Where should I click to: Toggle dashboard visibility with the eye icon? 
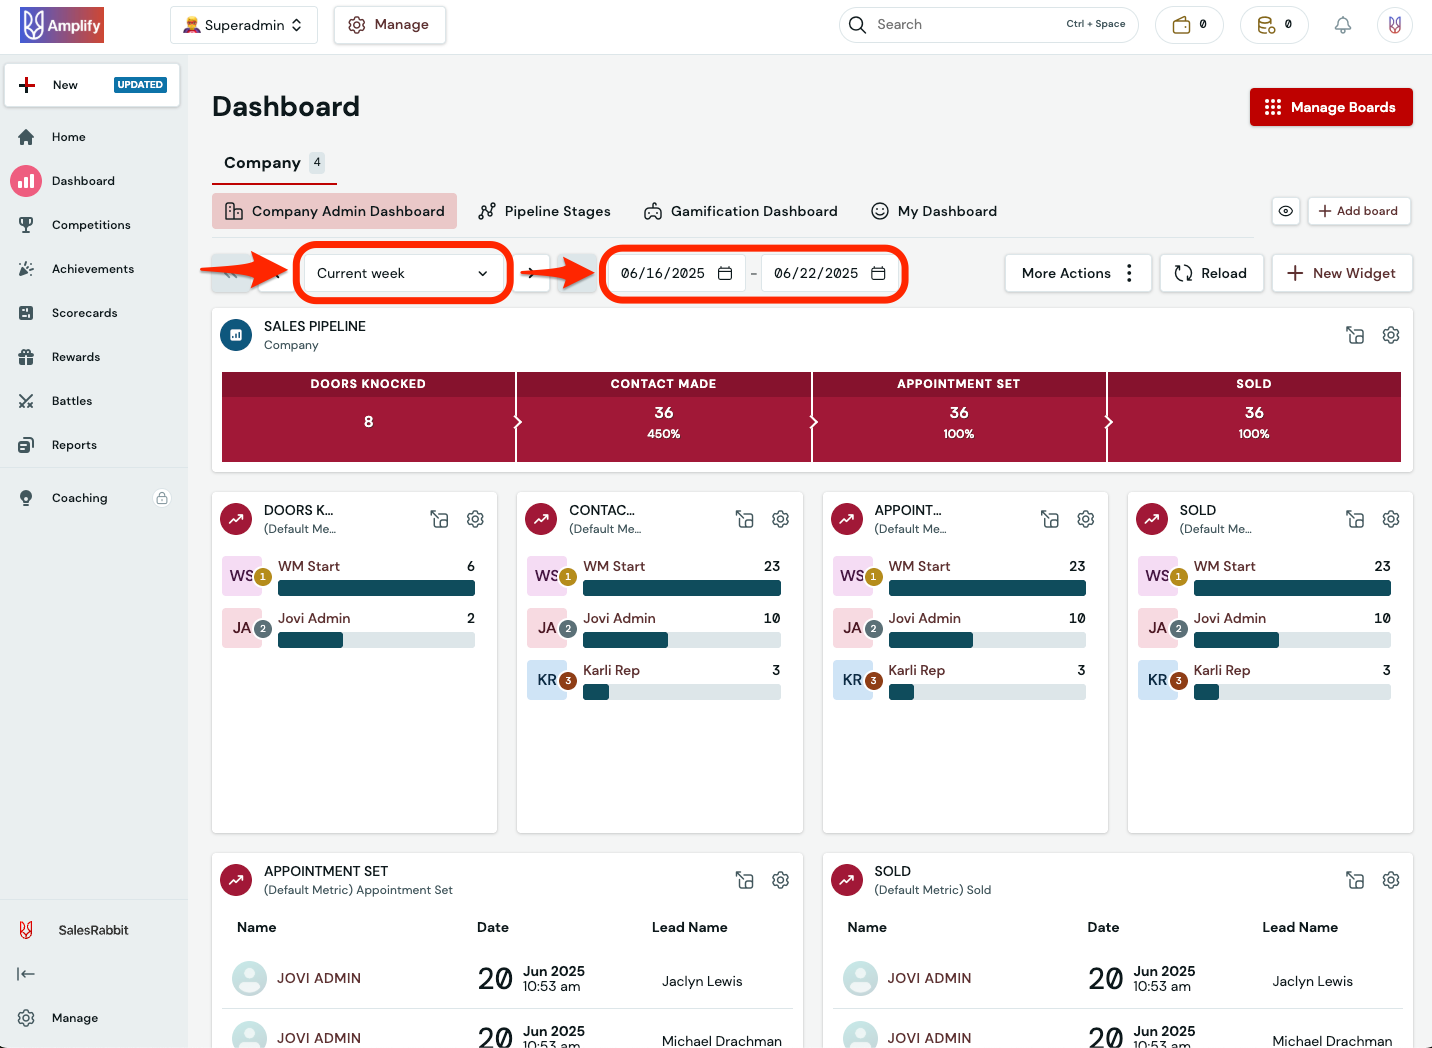(x=1286, y=211)
